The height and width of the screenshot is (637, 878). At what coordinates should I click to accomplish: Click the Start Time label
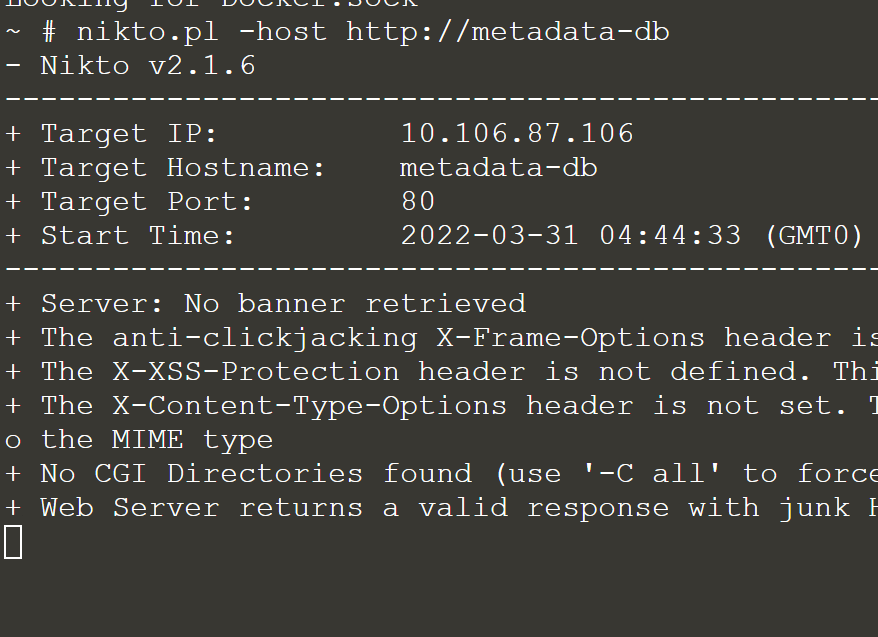click(138, 236)
